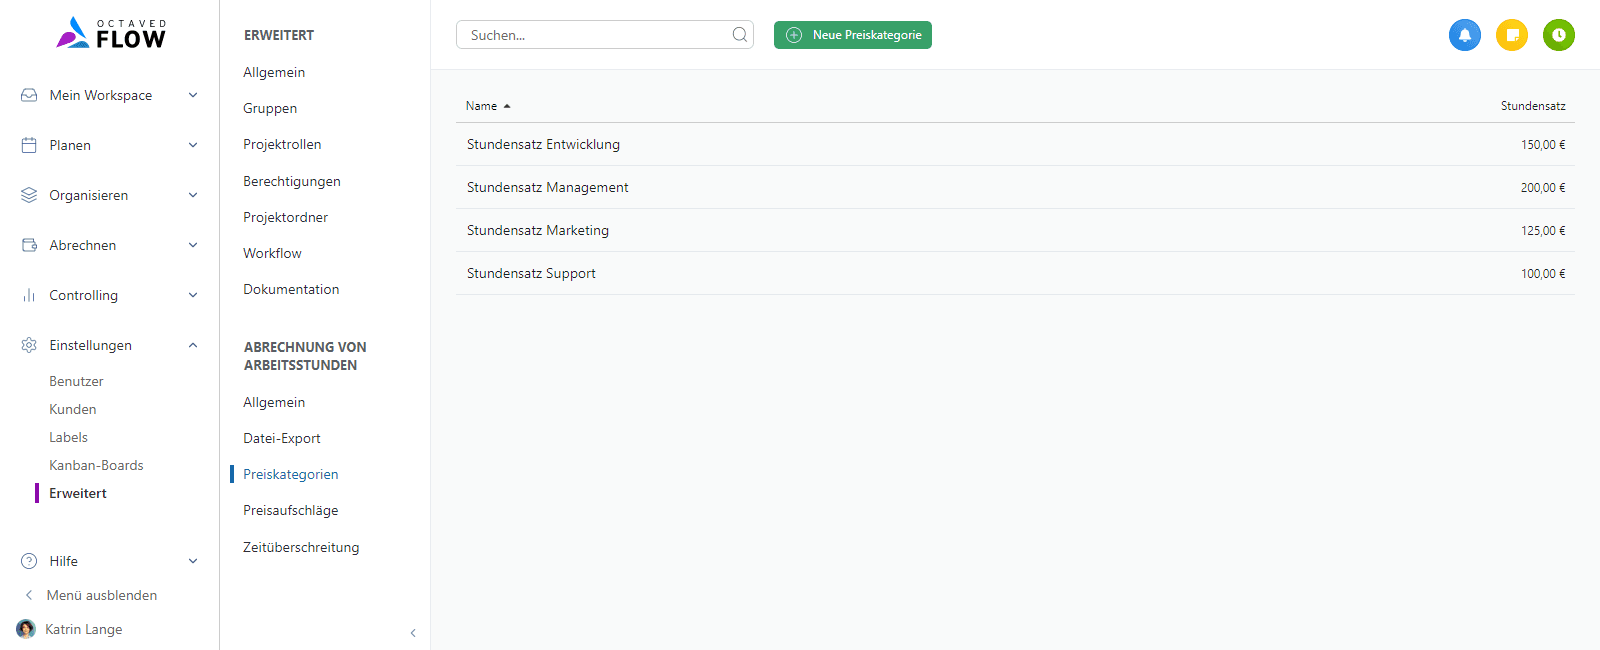Click the Suchen search field
This screenshot has width=1600, height=650.
(x=605, y=35)
